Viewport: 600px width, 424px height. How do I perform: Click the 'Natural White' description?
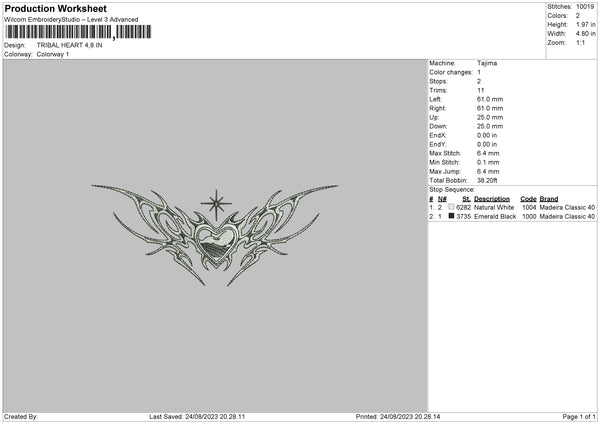point(494,207)
